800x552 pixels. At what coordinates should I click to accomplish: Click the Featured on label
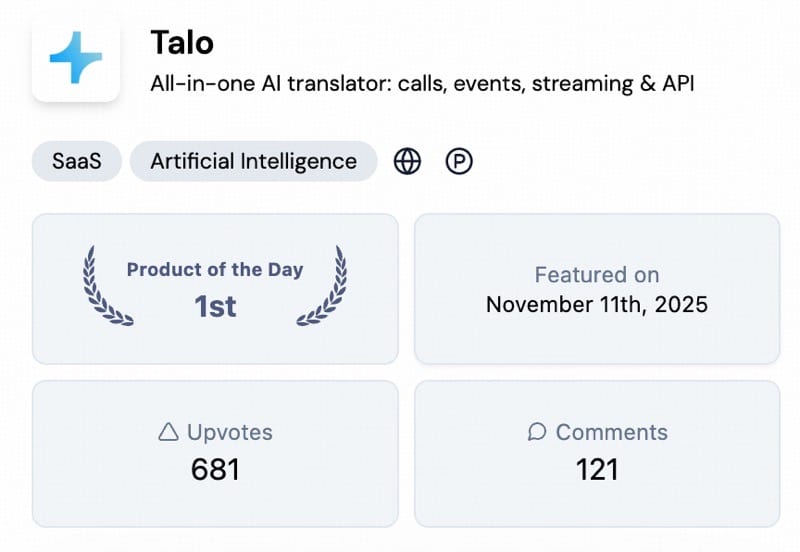[x=597, y=275]
